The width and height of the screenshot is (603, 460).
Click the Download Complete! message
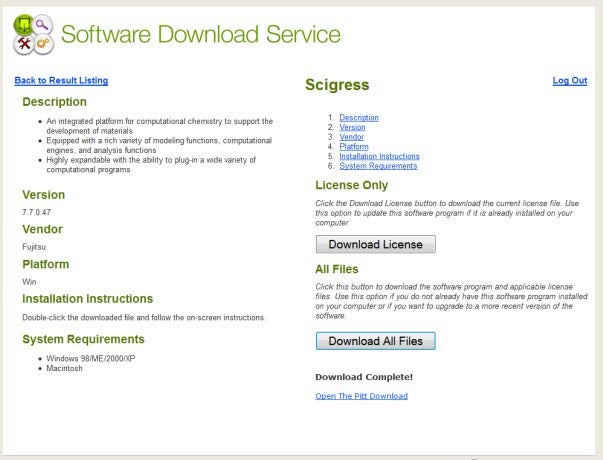click(364, 377)
